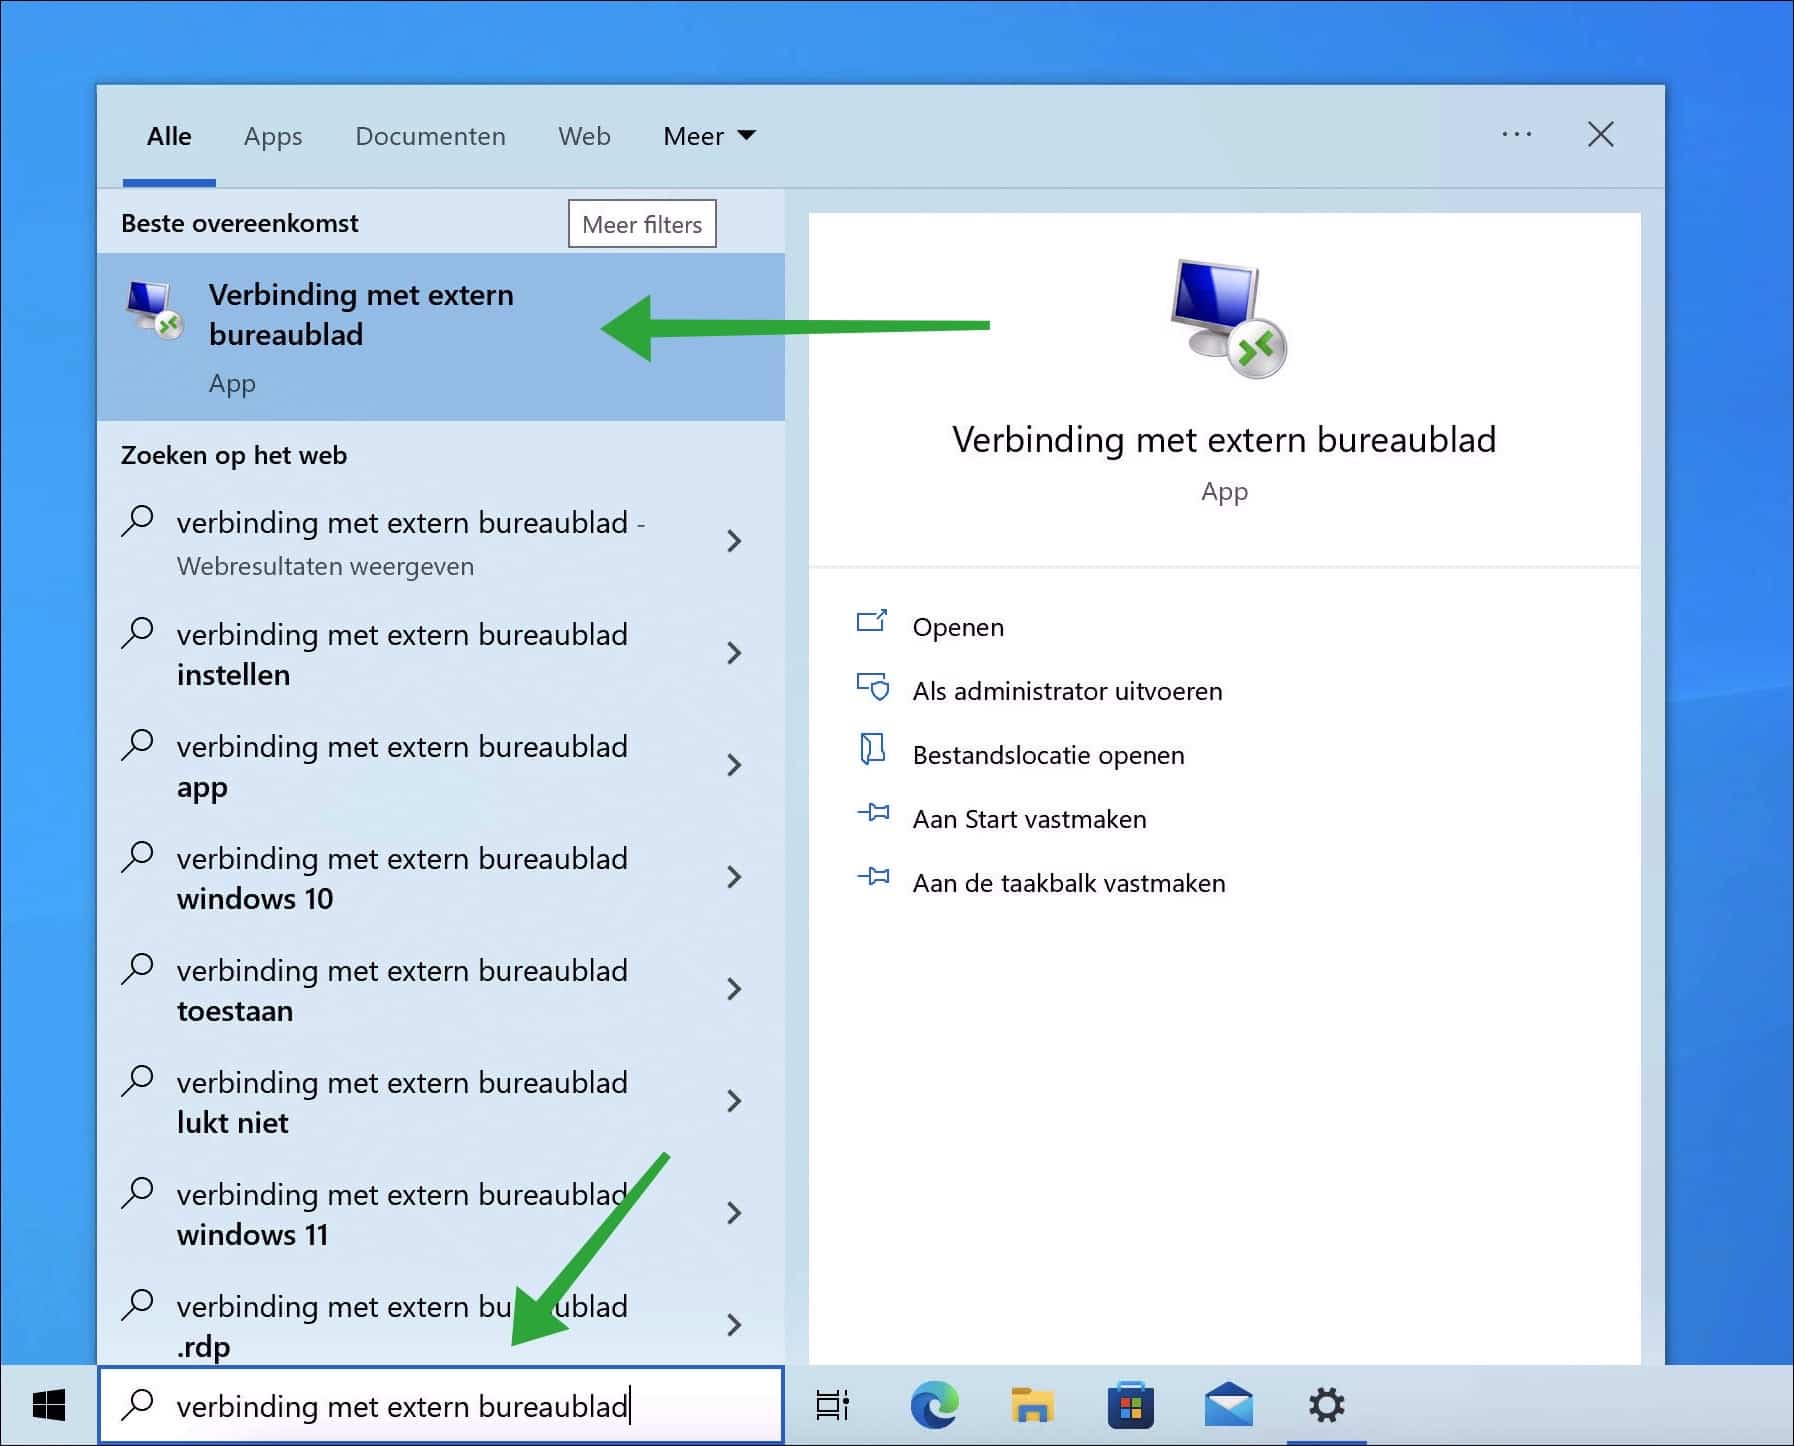Click inside the search input box

pyautogui.click(x=440, y=1405)
